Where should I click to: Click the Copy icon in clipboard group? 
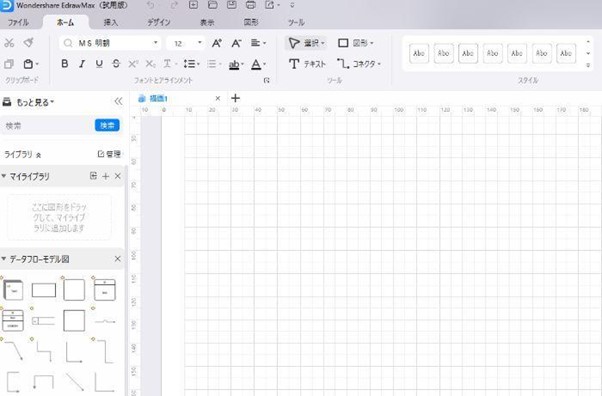tap(8, 64)
